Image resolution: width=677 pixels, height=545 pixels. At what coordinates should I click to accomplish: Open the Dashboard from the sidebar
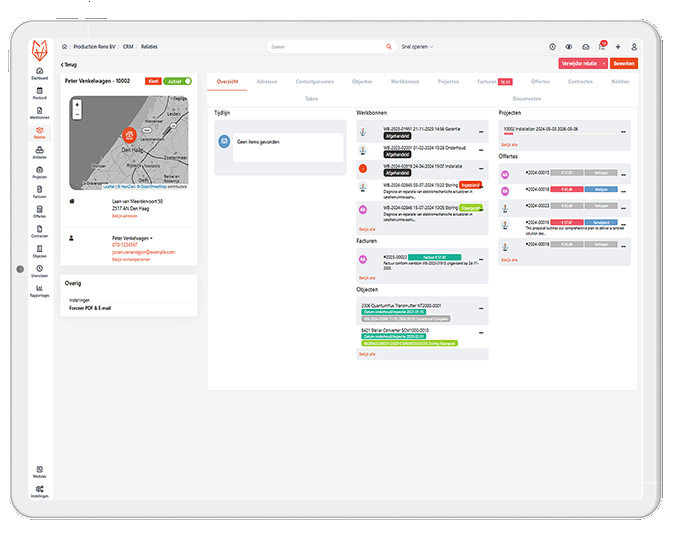coord(39,73)
